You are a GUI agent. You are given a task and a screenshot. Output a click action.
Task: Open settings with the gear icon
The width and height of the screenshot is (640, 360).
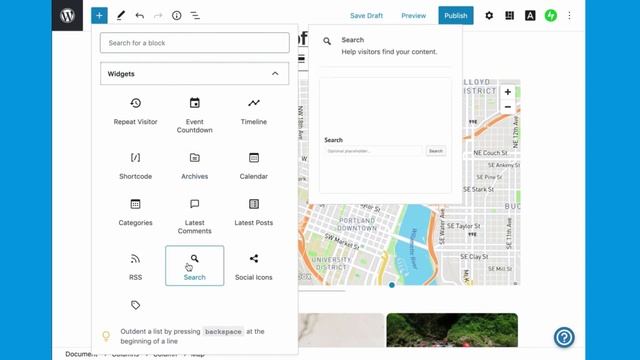point(489,16)
